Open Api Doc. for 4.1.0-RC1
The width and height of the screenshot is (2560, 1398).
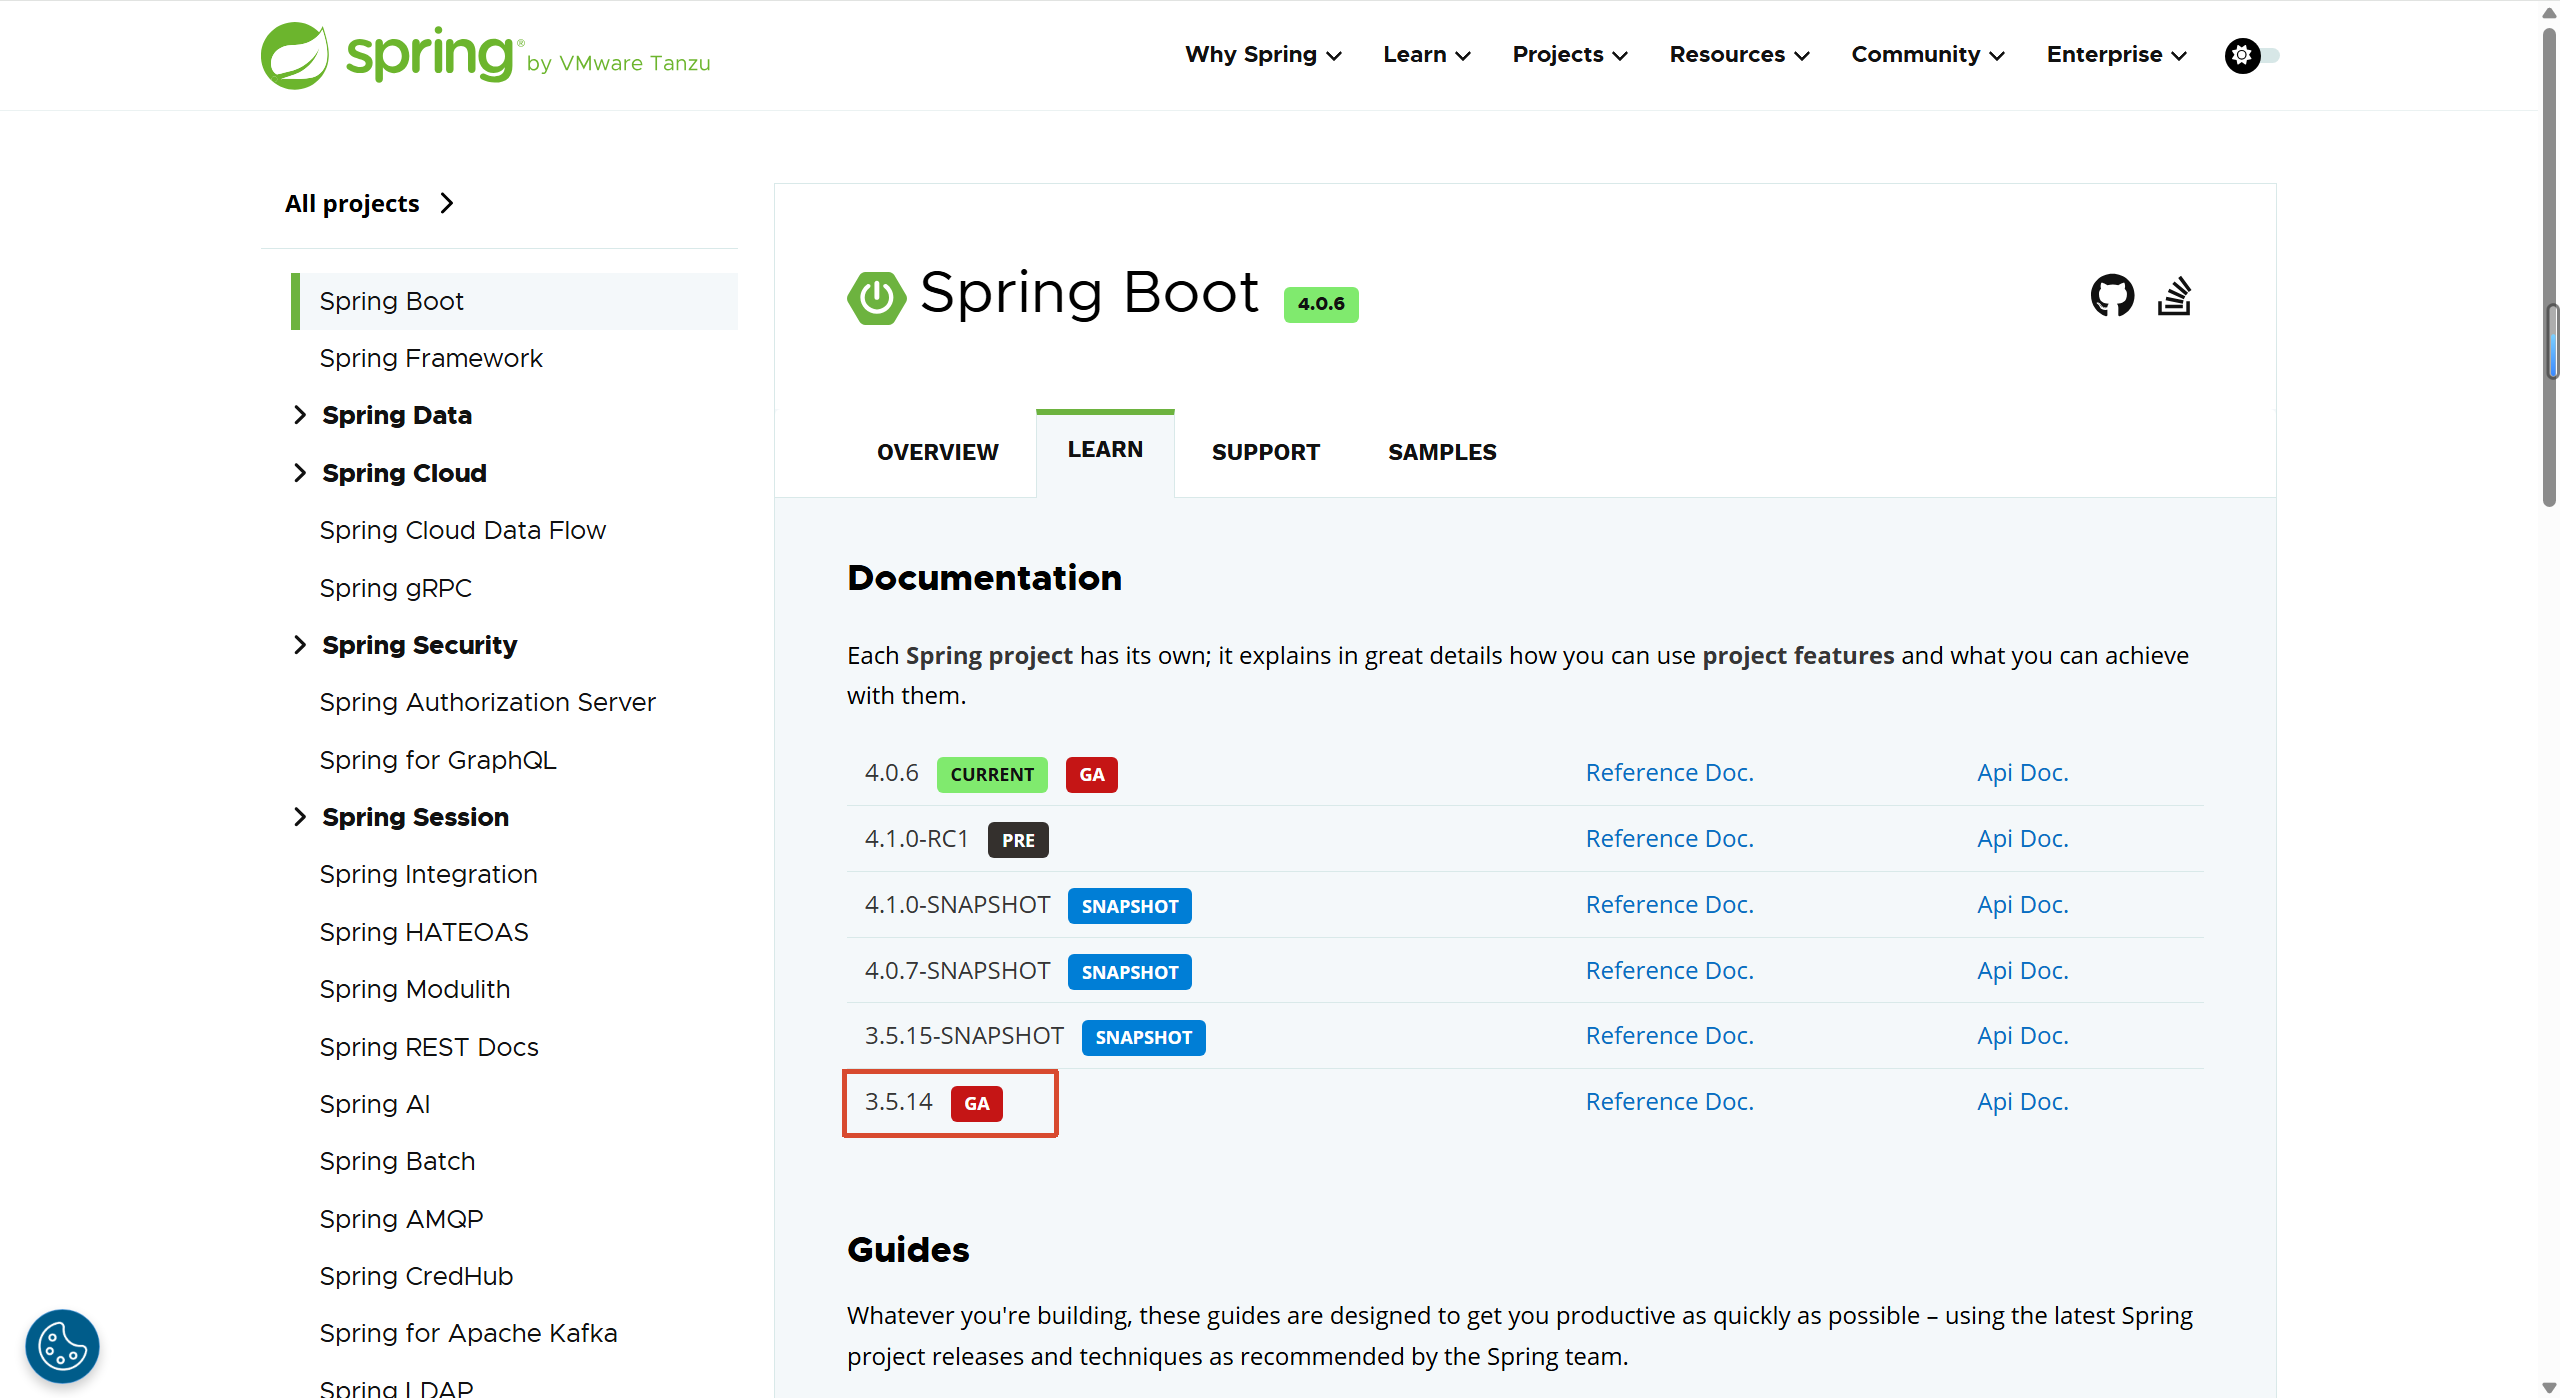tap(2022, 839)
